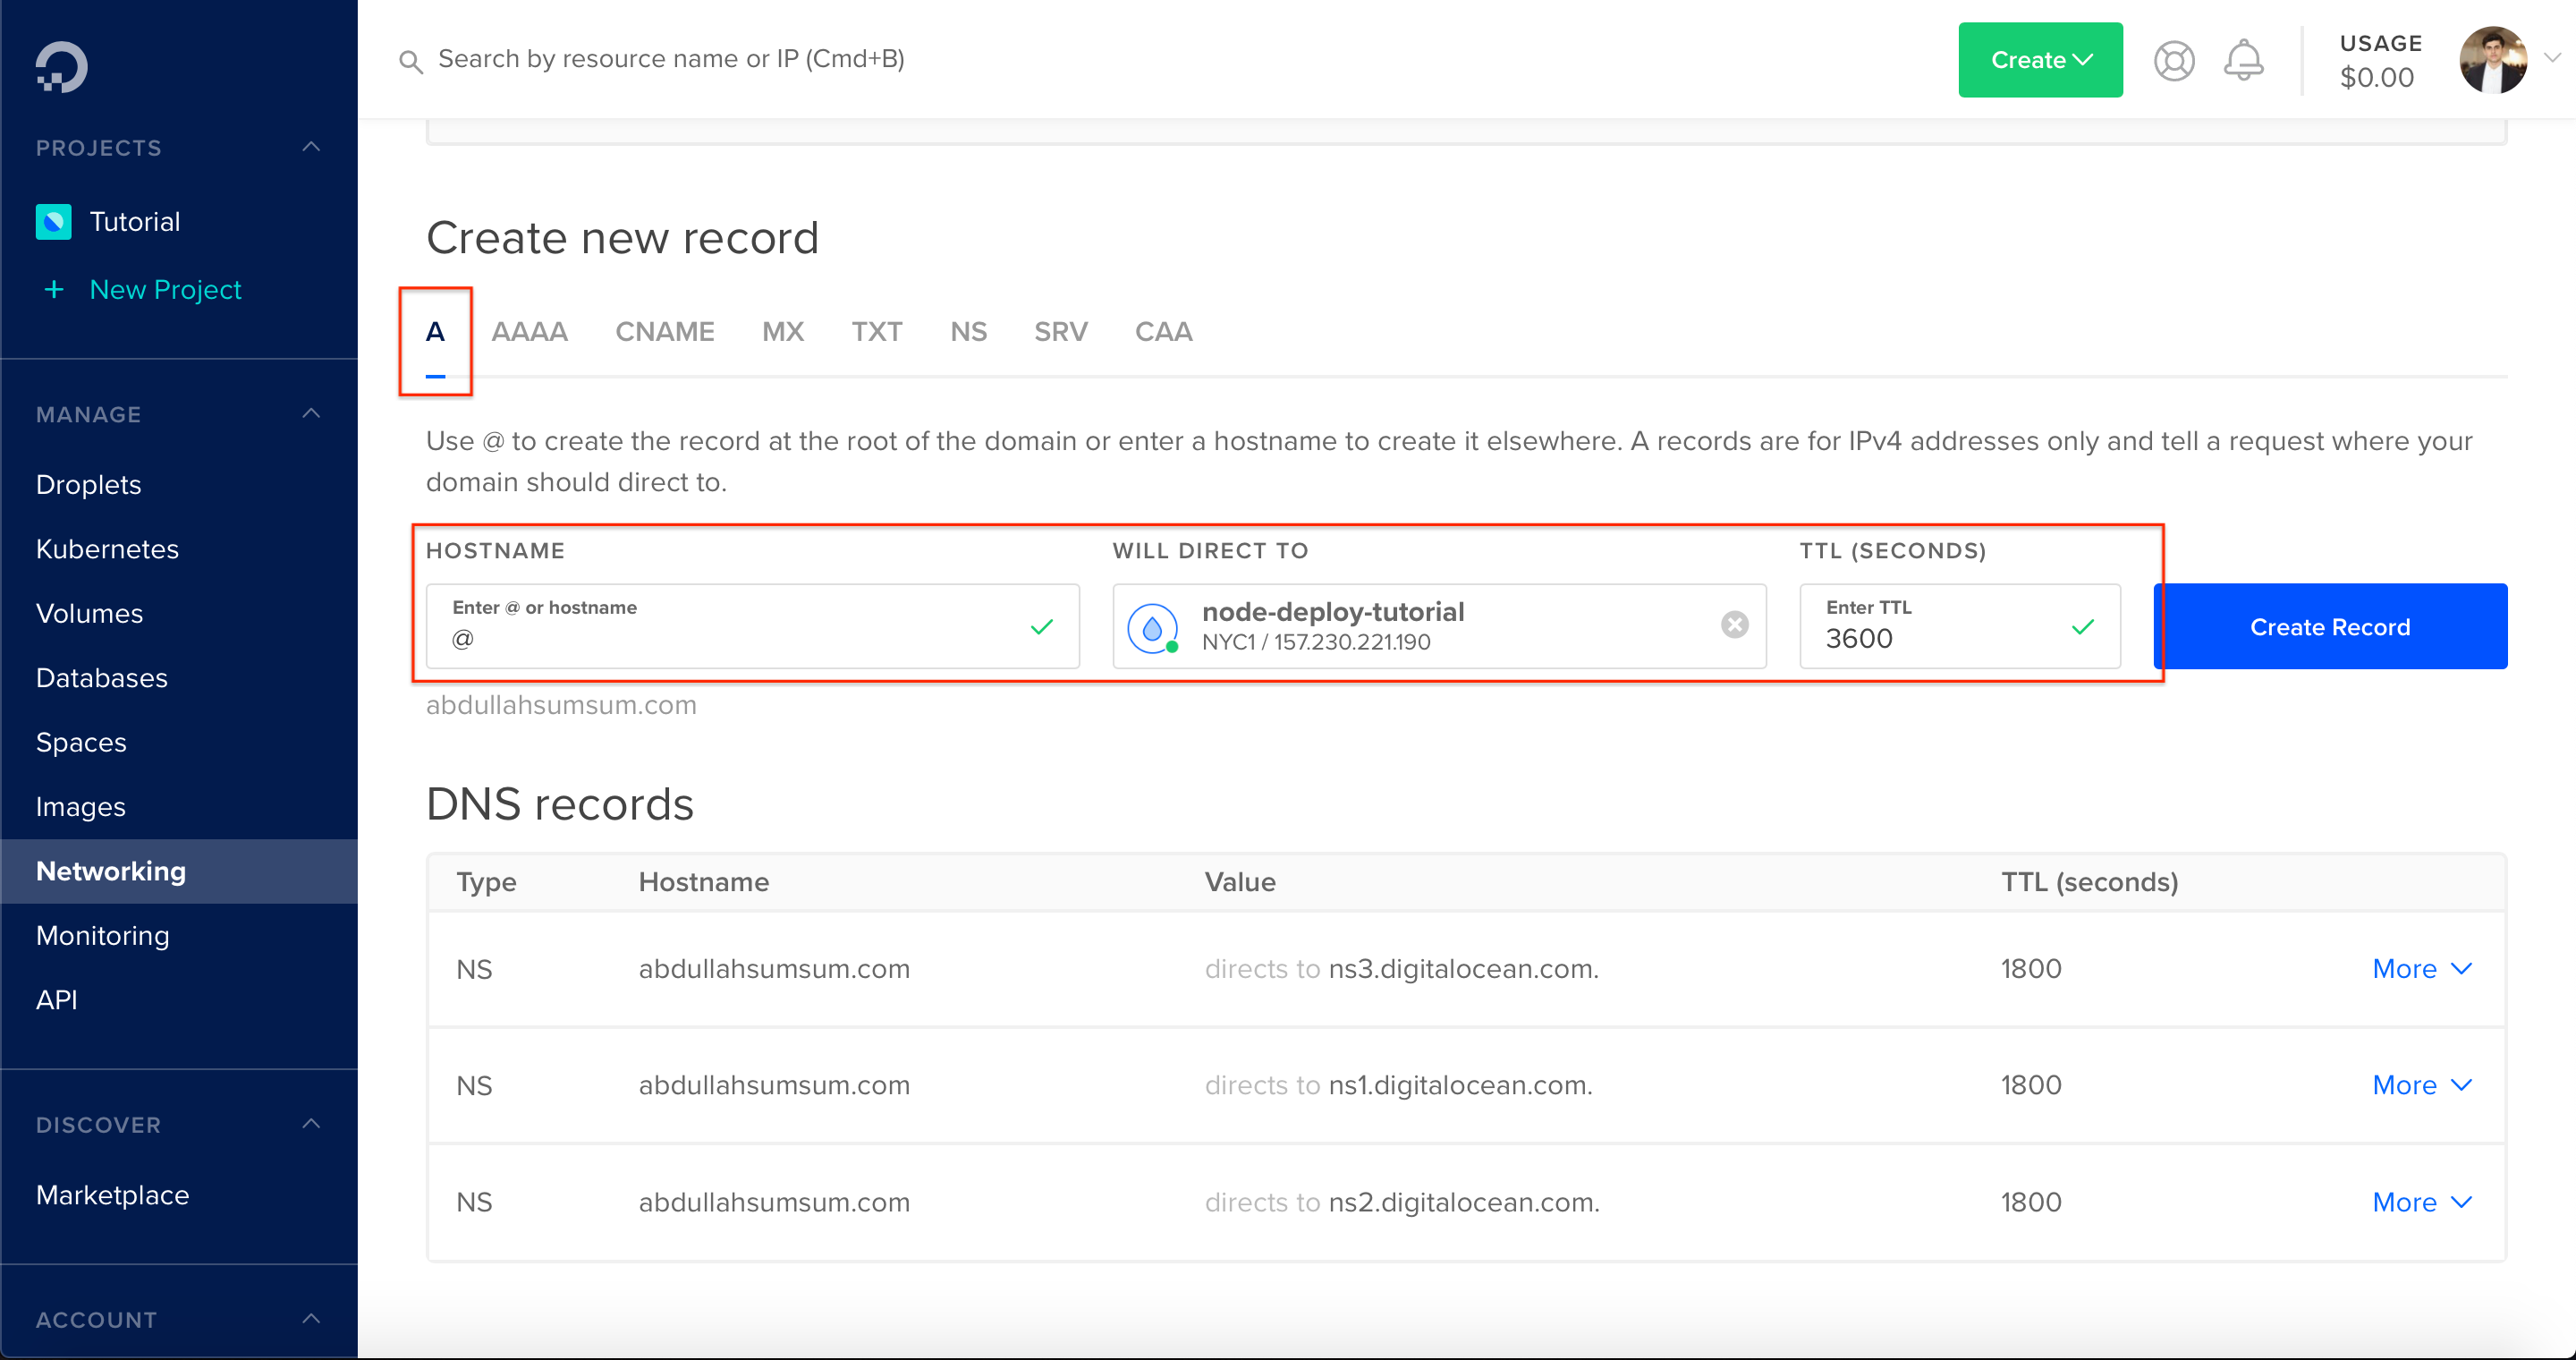Open Droplets in the sidebar
The height and width of the screenshot is (1360, 2576).
pyautogui.click(x=89, y=485)
